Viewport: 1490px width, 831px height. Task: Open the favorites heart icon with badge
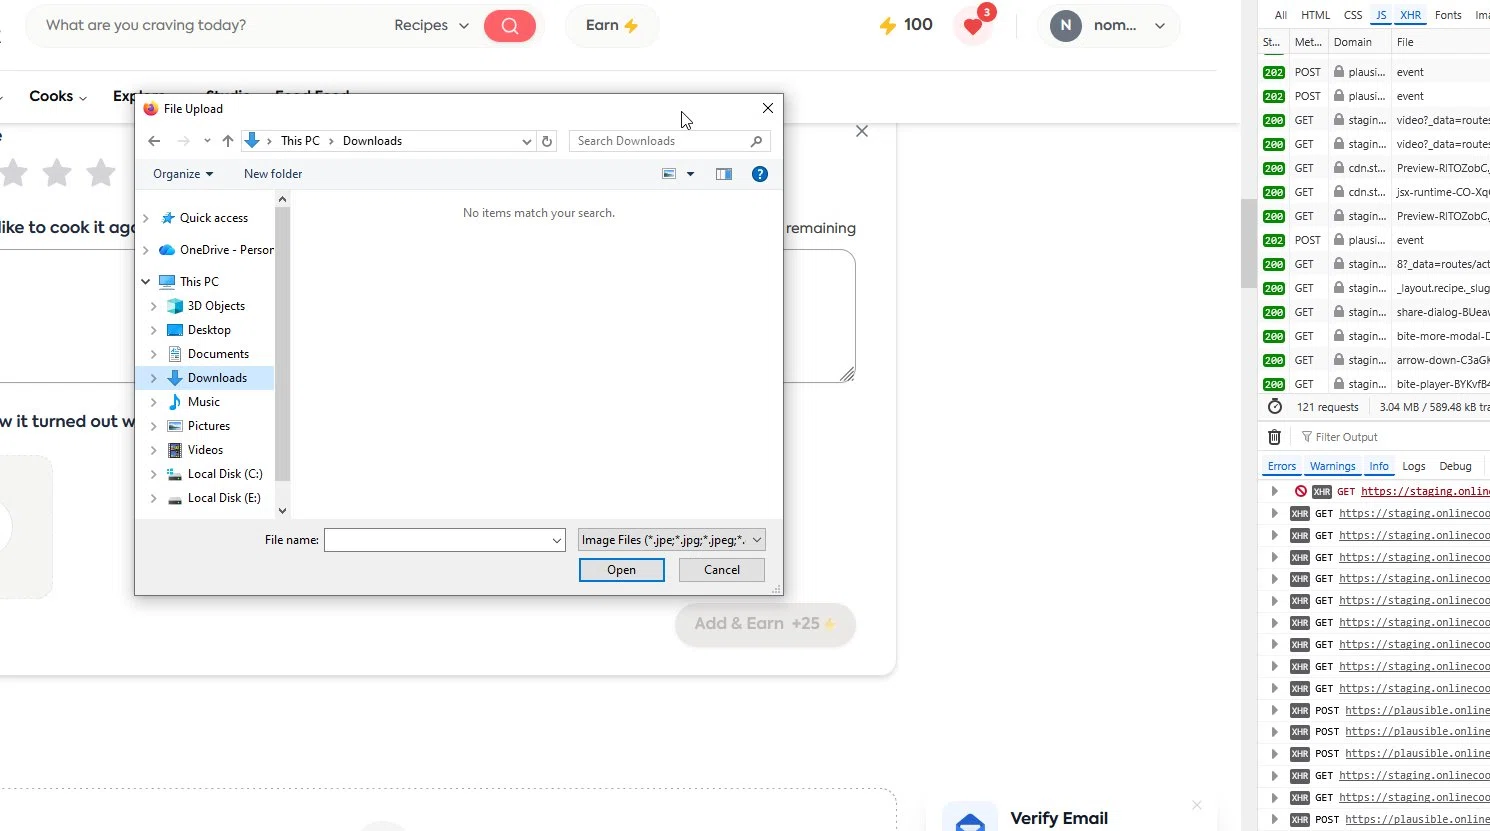click(x=973, y=26)
